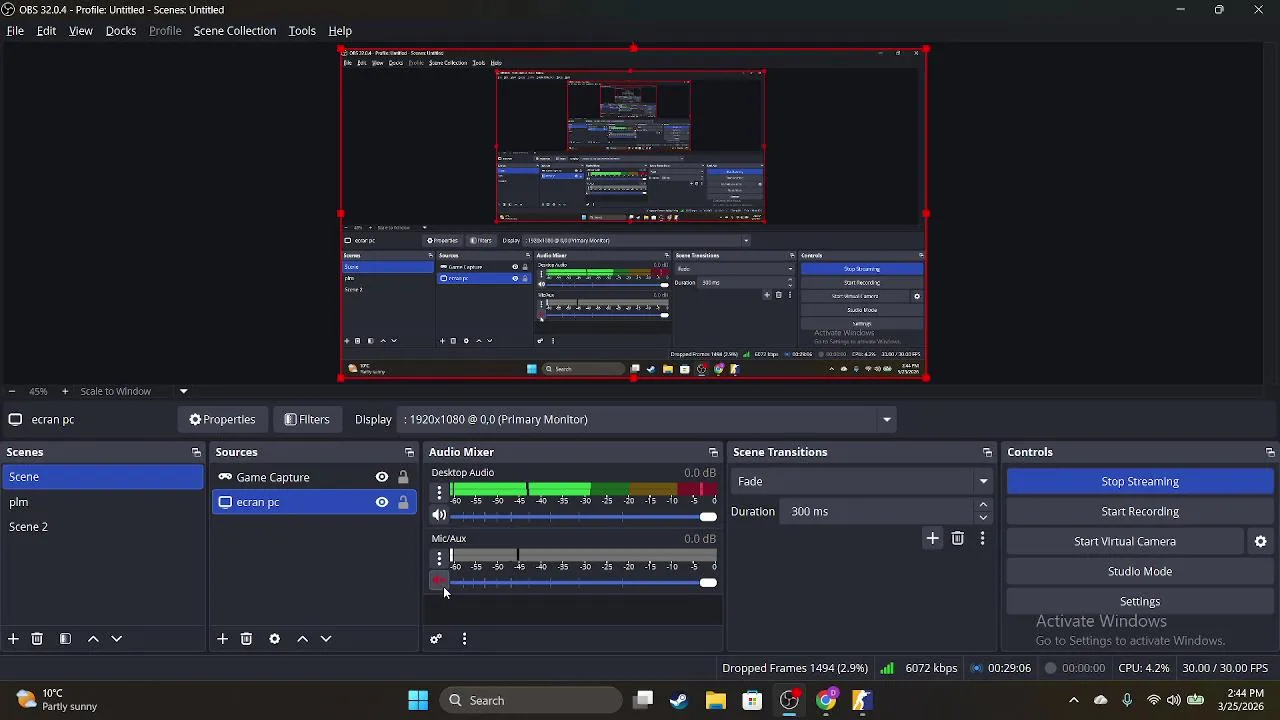Open transition properties three-dot icon

coord(982,539)
